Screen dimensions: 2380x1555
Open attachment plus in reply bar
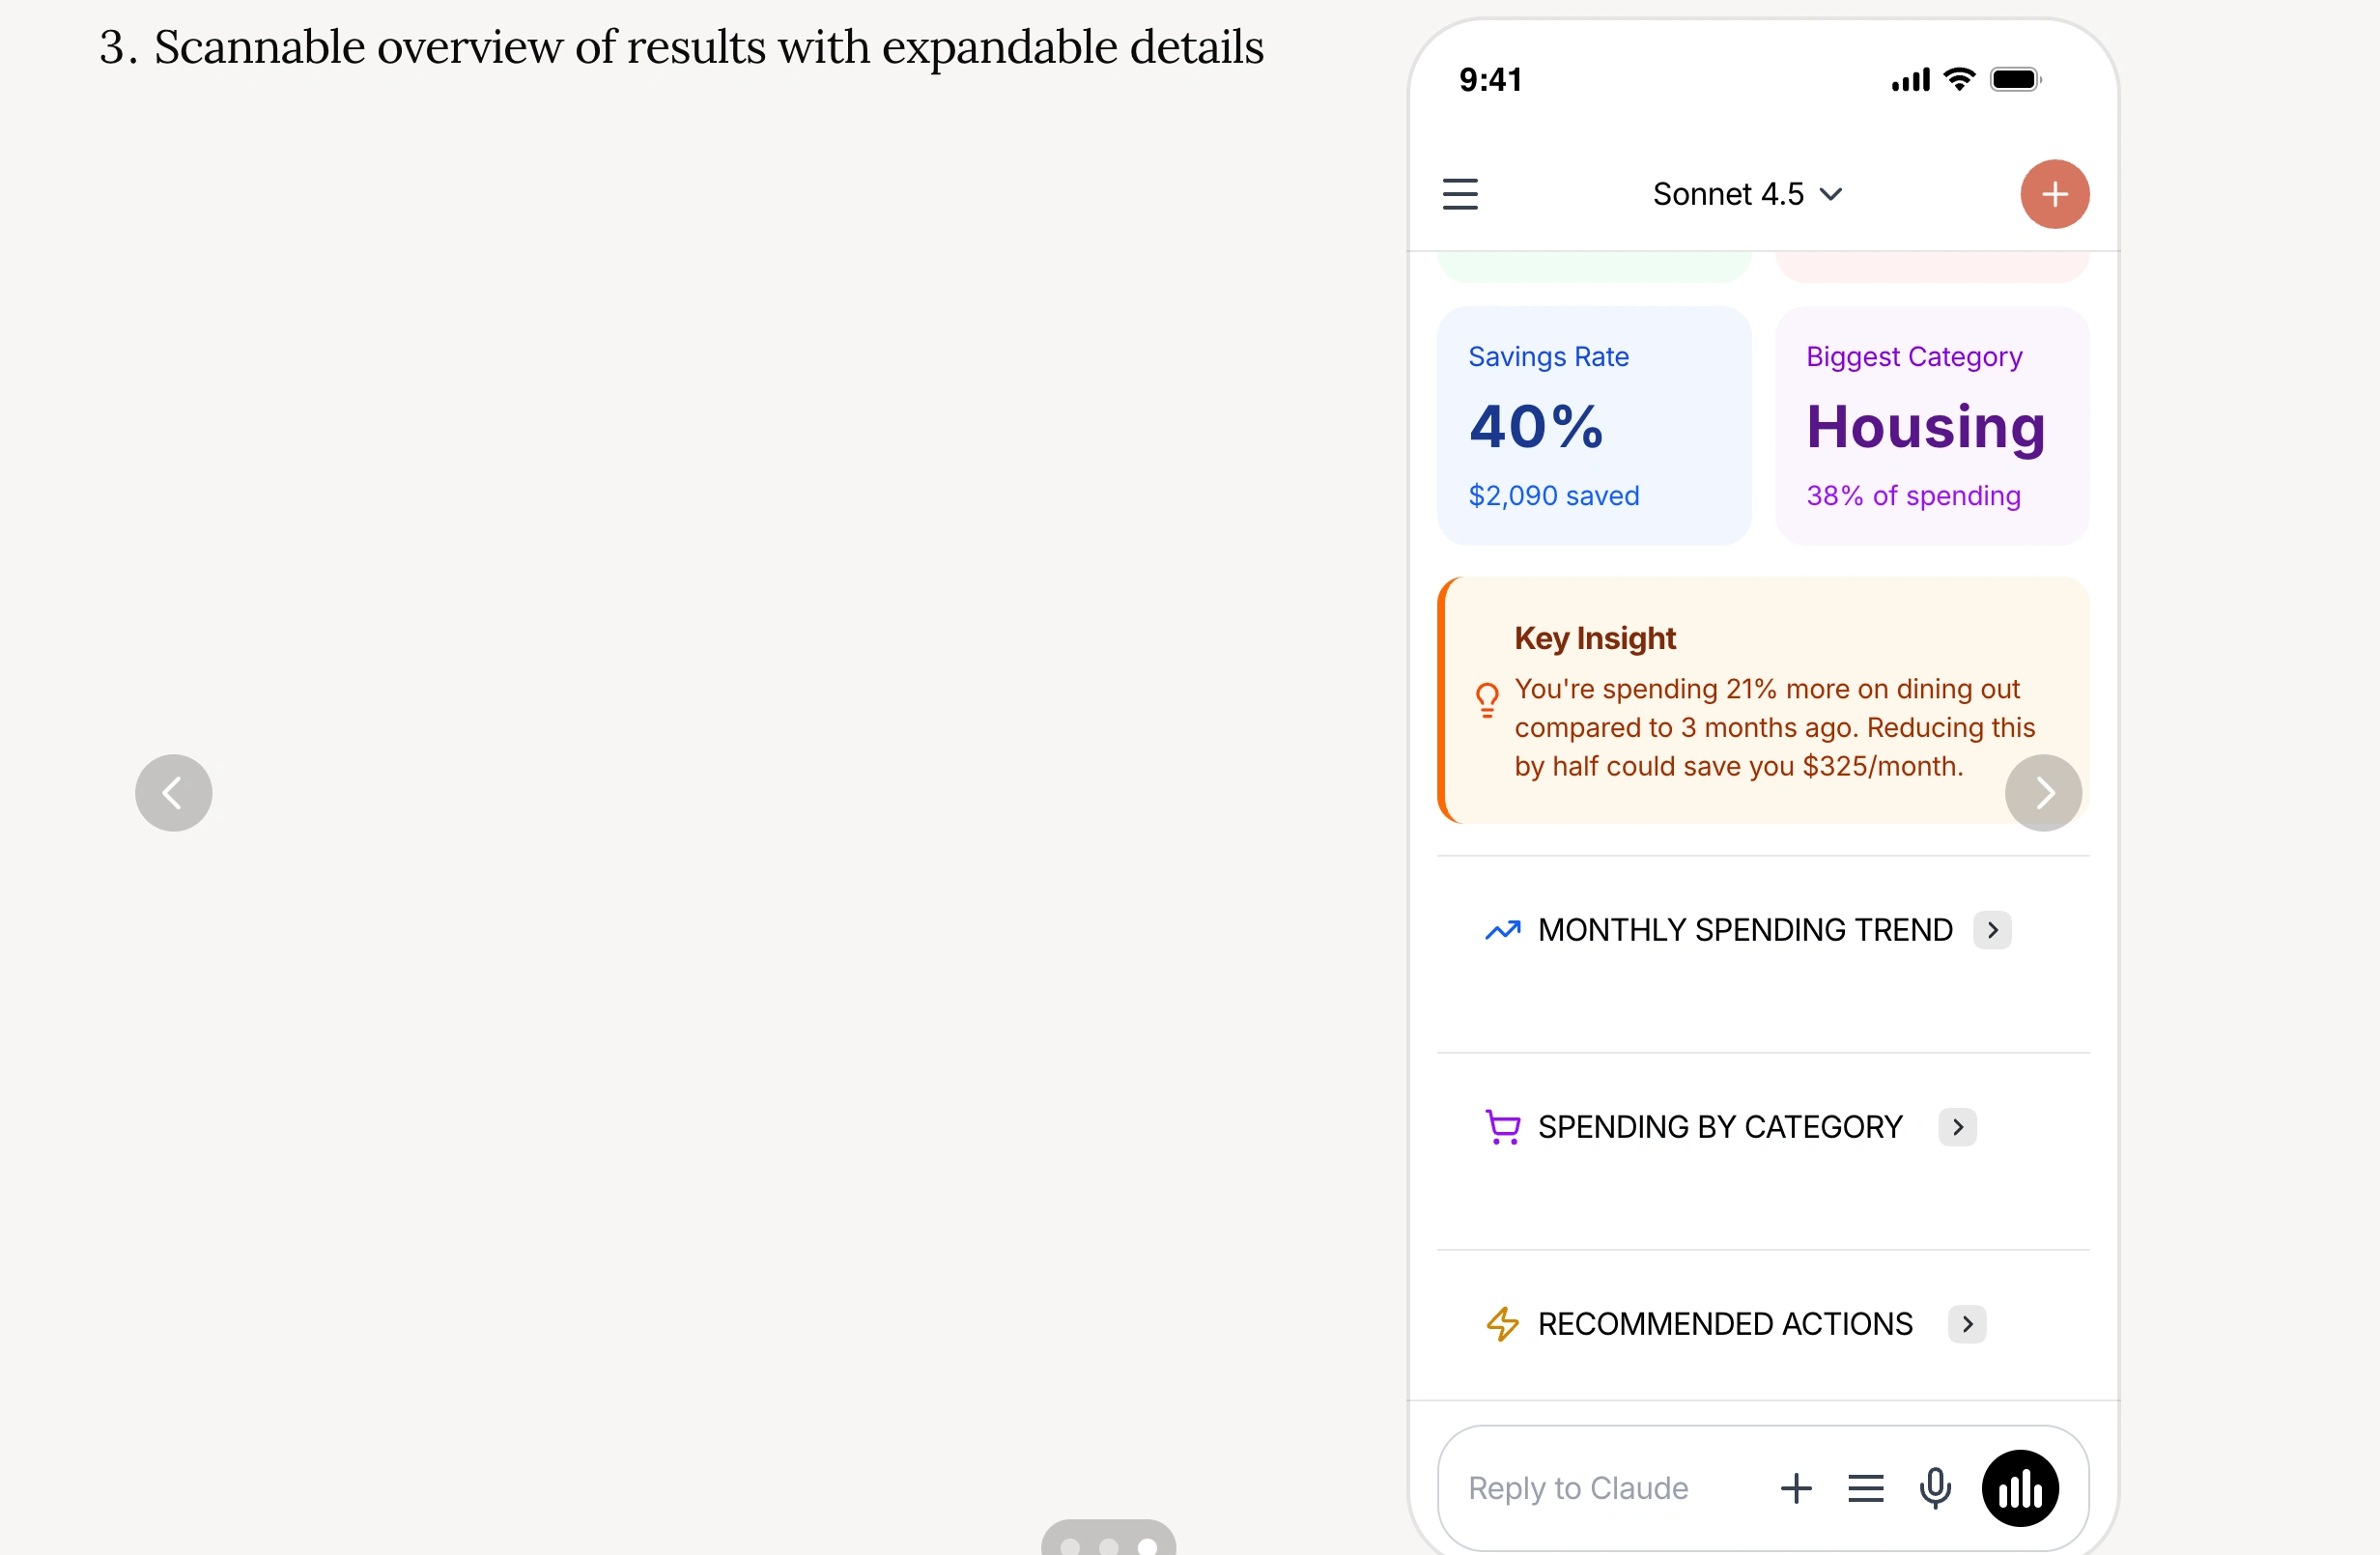(x=1796, y=1488)
